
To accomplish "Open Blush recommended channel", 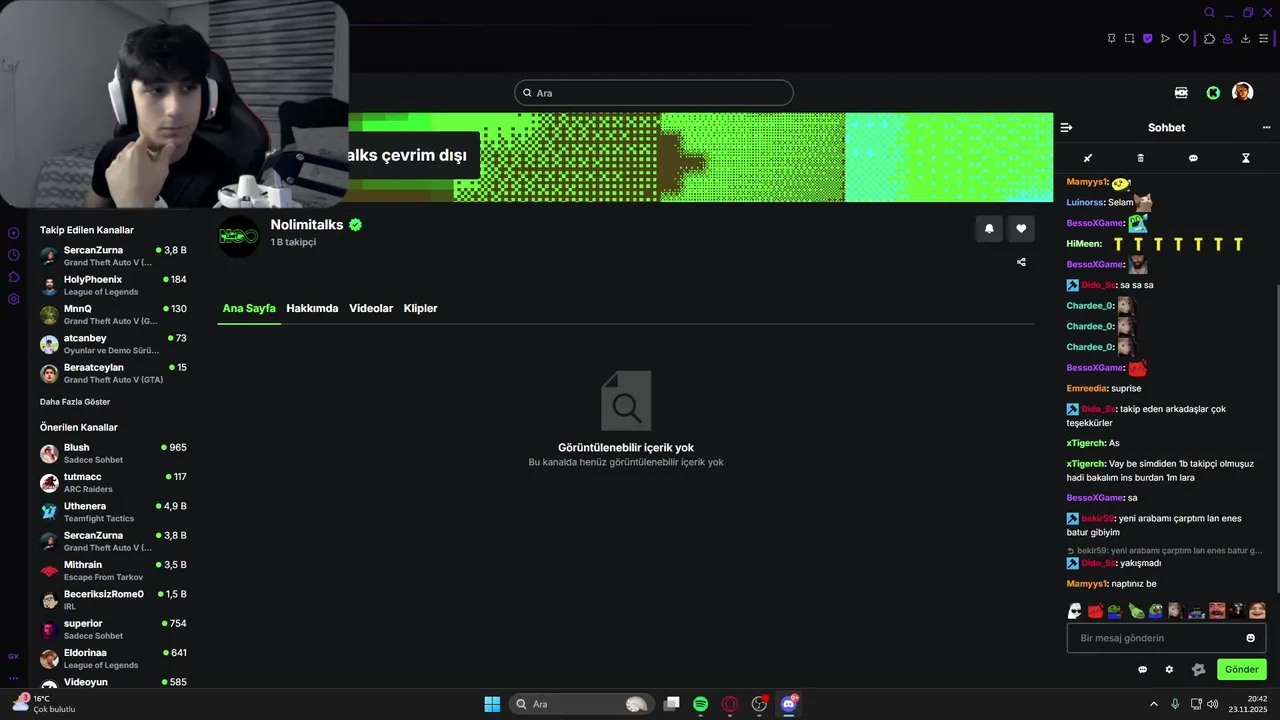I will tap(113, 453).
